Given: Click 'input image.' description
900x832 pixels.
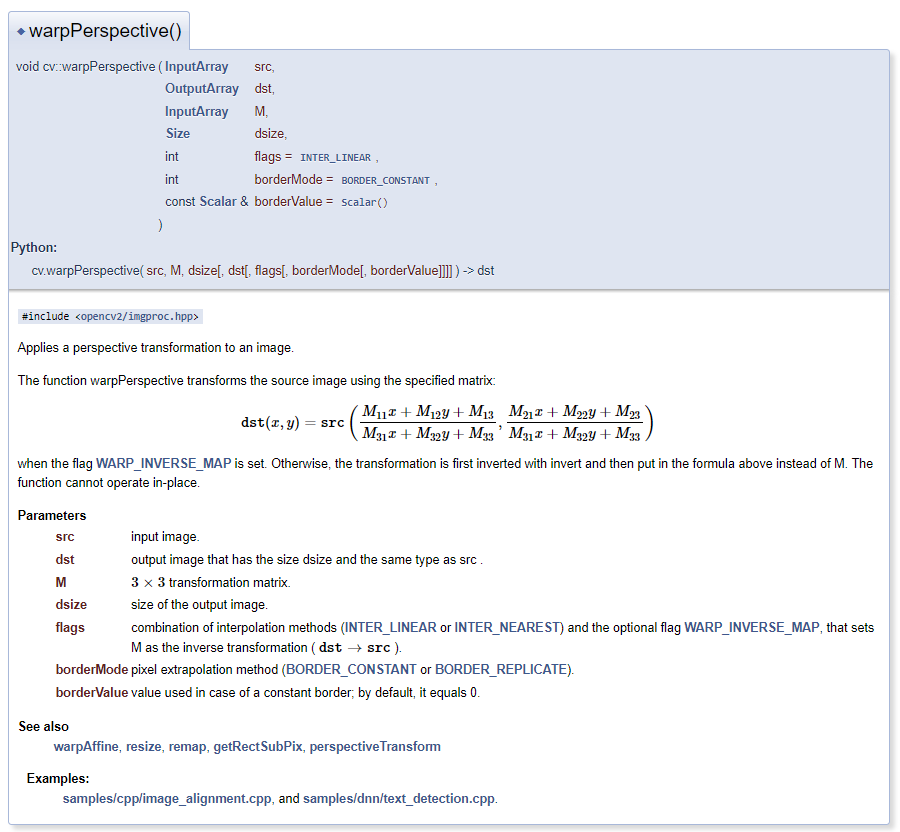Looking at the screenshot, I should (165, 536).
